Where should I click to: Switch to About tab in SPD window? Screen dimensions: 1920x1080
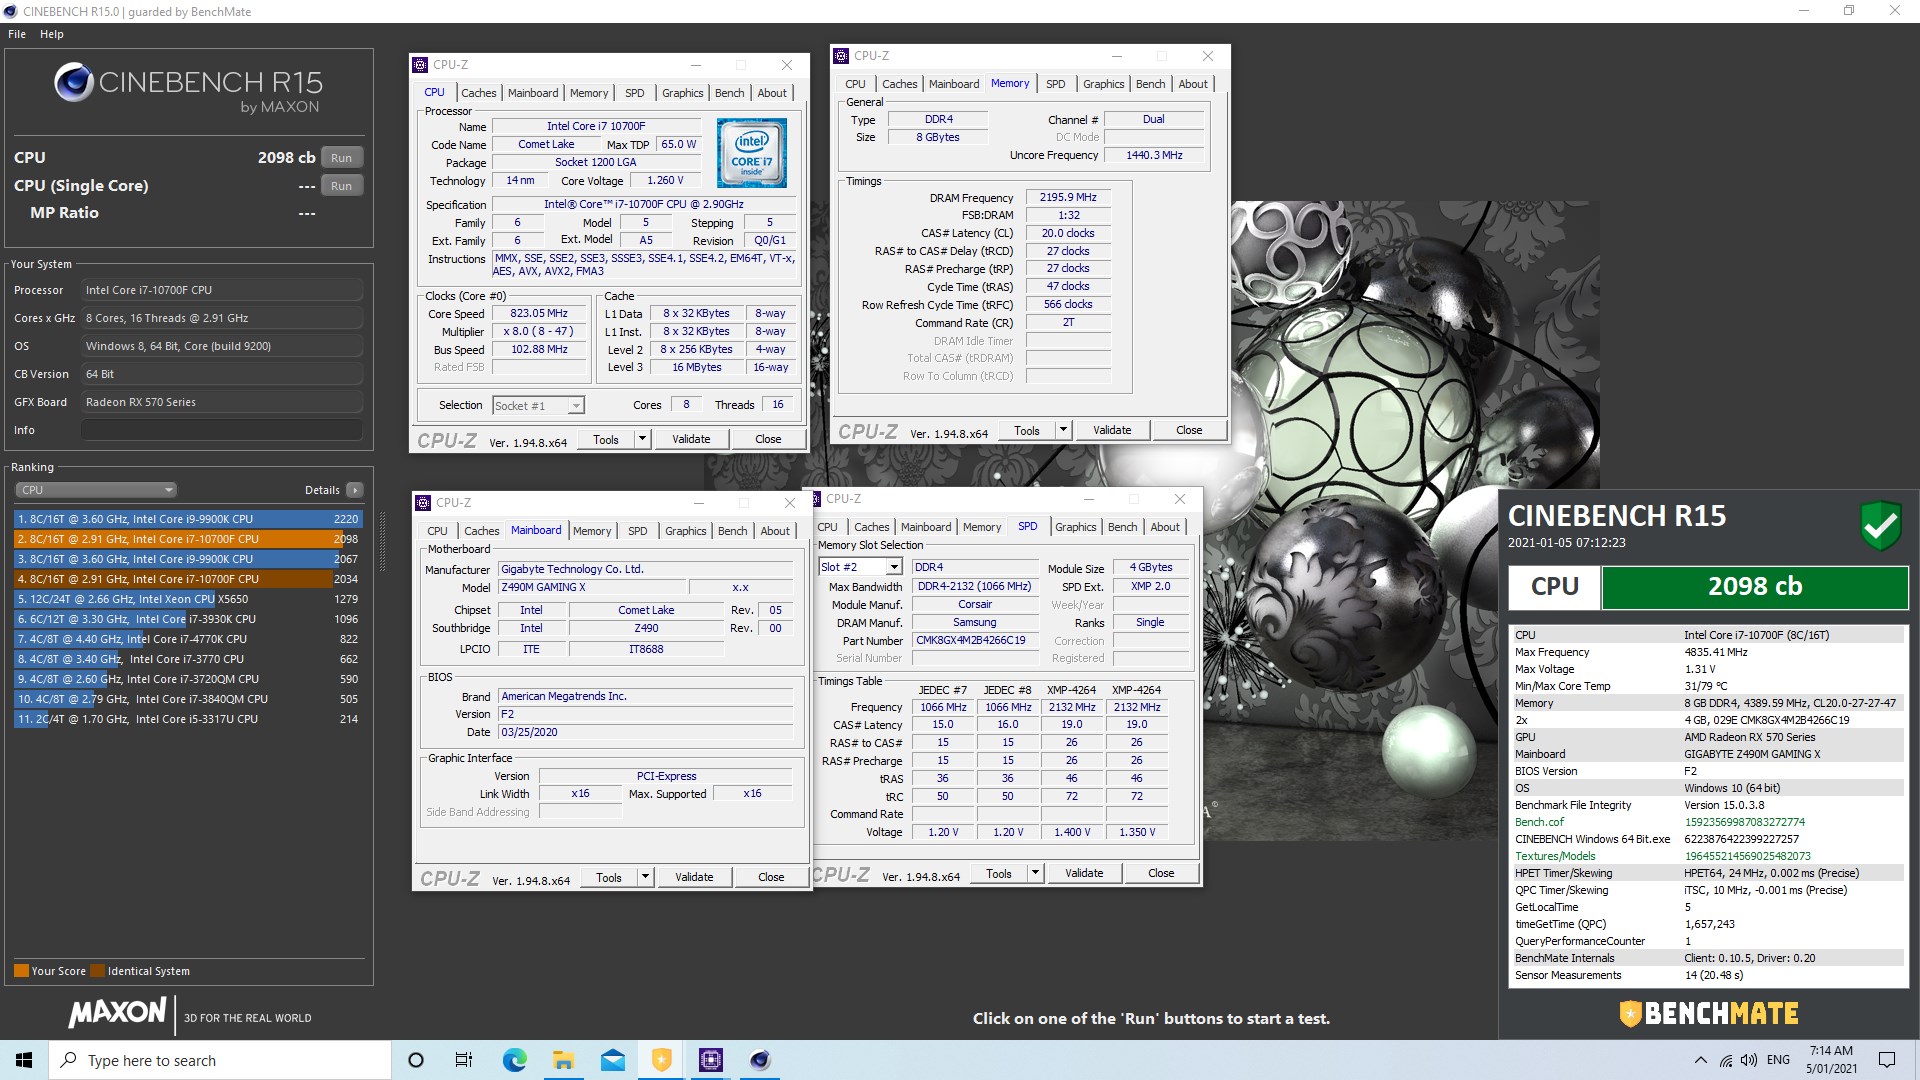tap(1165, 527)
